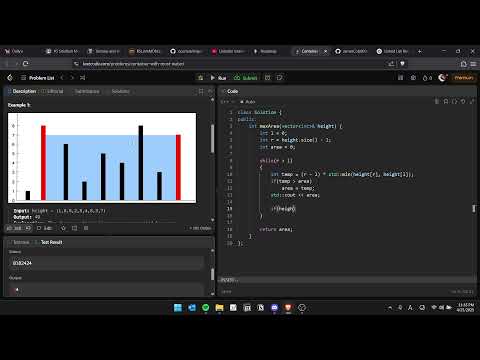
Task: Open the taskbar clock and date
Action: [x=465, y=307]
